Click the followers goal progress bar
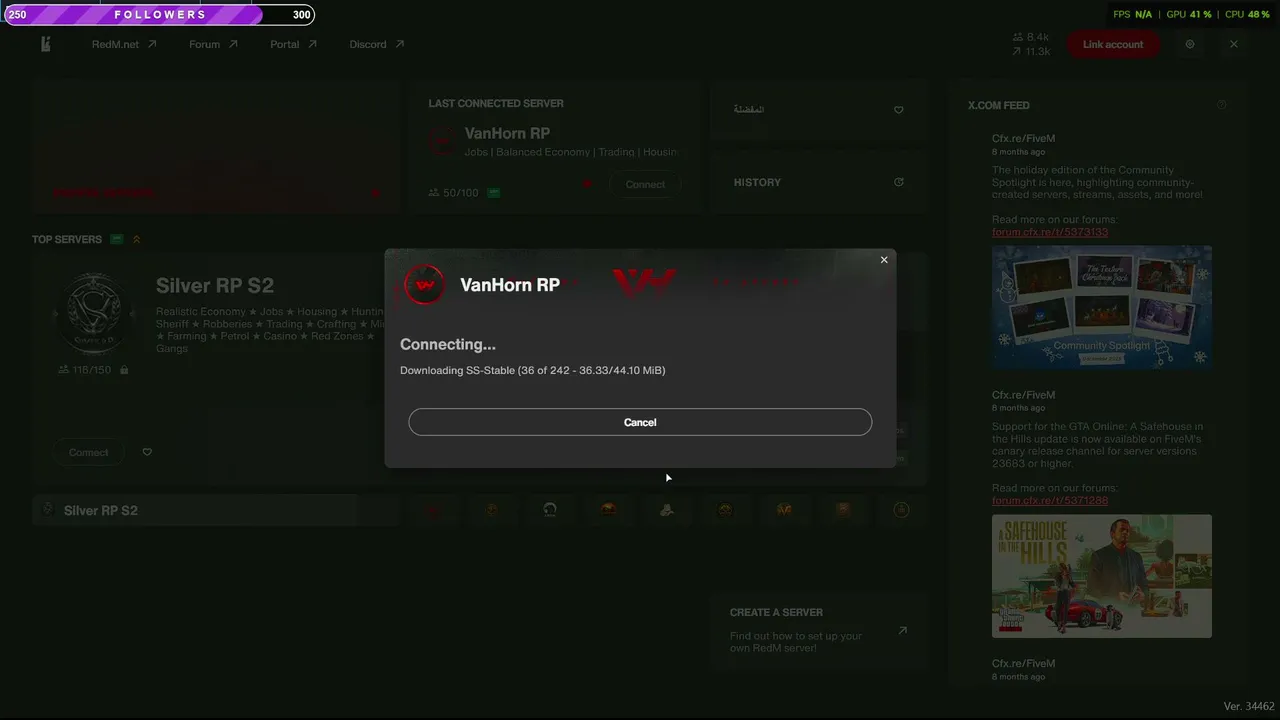The height and width of the screenshot is (720, 1280). point(160,15)
